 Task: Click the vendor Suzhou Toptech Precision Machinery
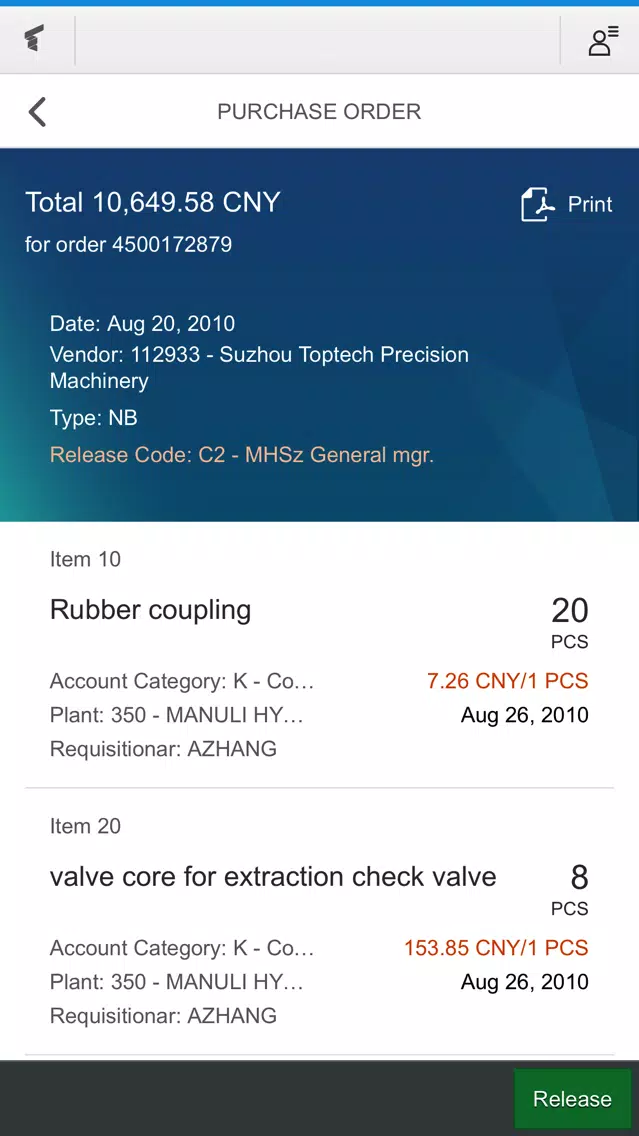pyautogui.click(x=259, y=367)
